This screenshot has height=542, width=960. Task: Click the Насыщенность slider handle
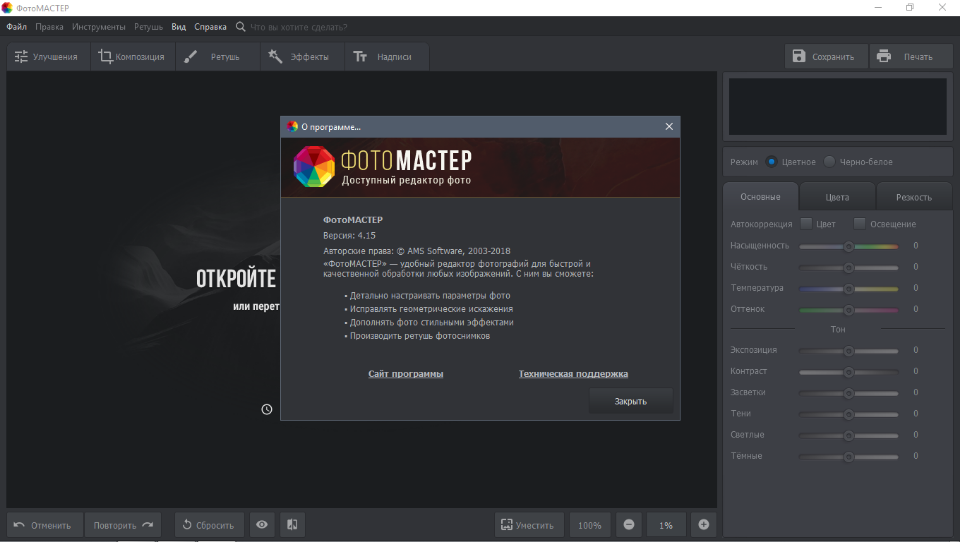[x=848, y=246]
